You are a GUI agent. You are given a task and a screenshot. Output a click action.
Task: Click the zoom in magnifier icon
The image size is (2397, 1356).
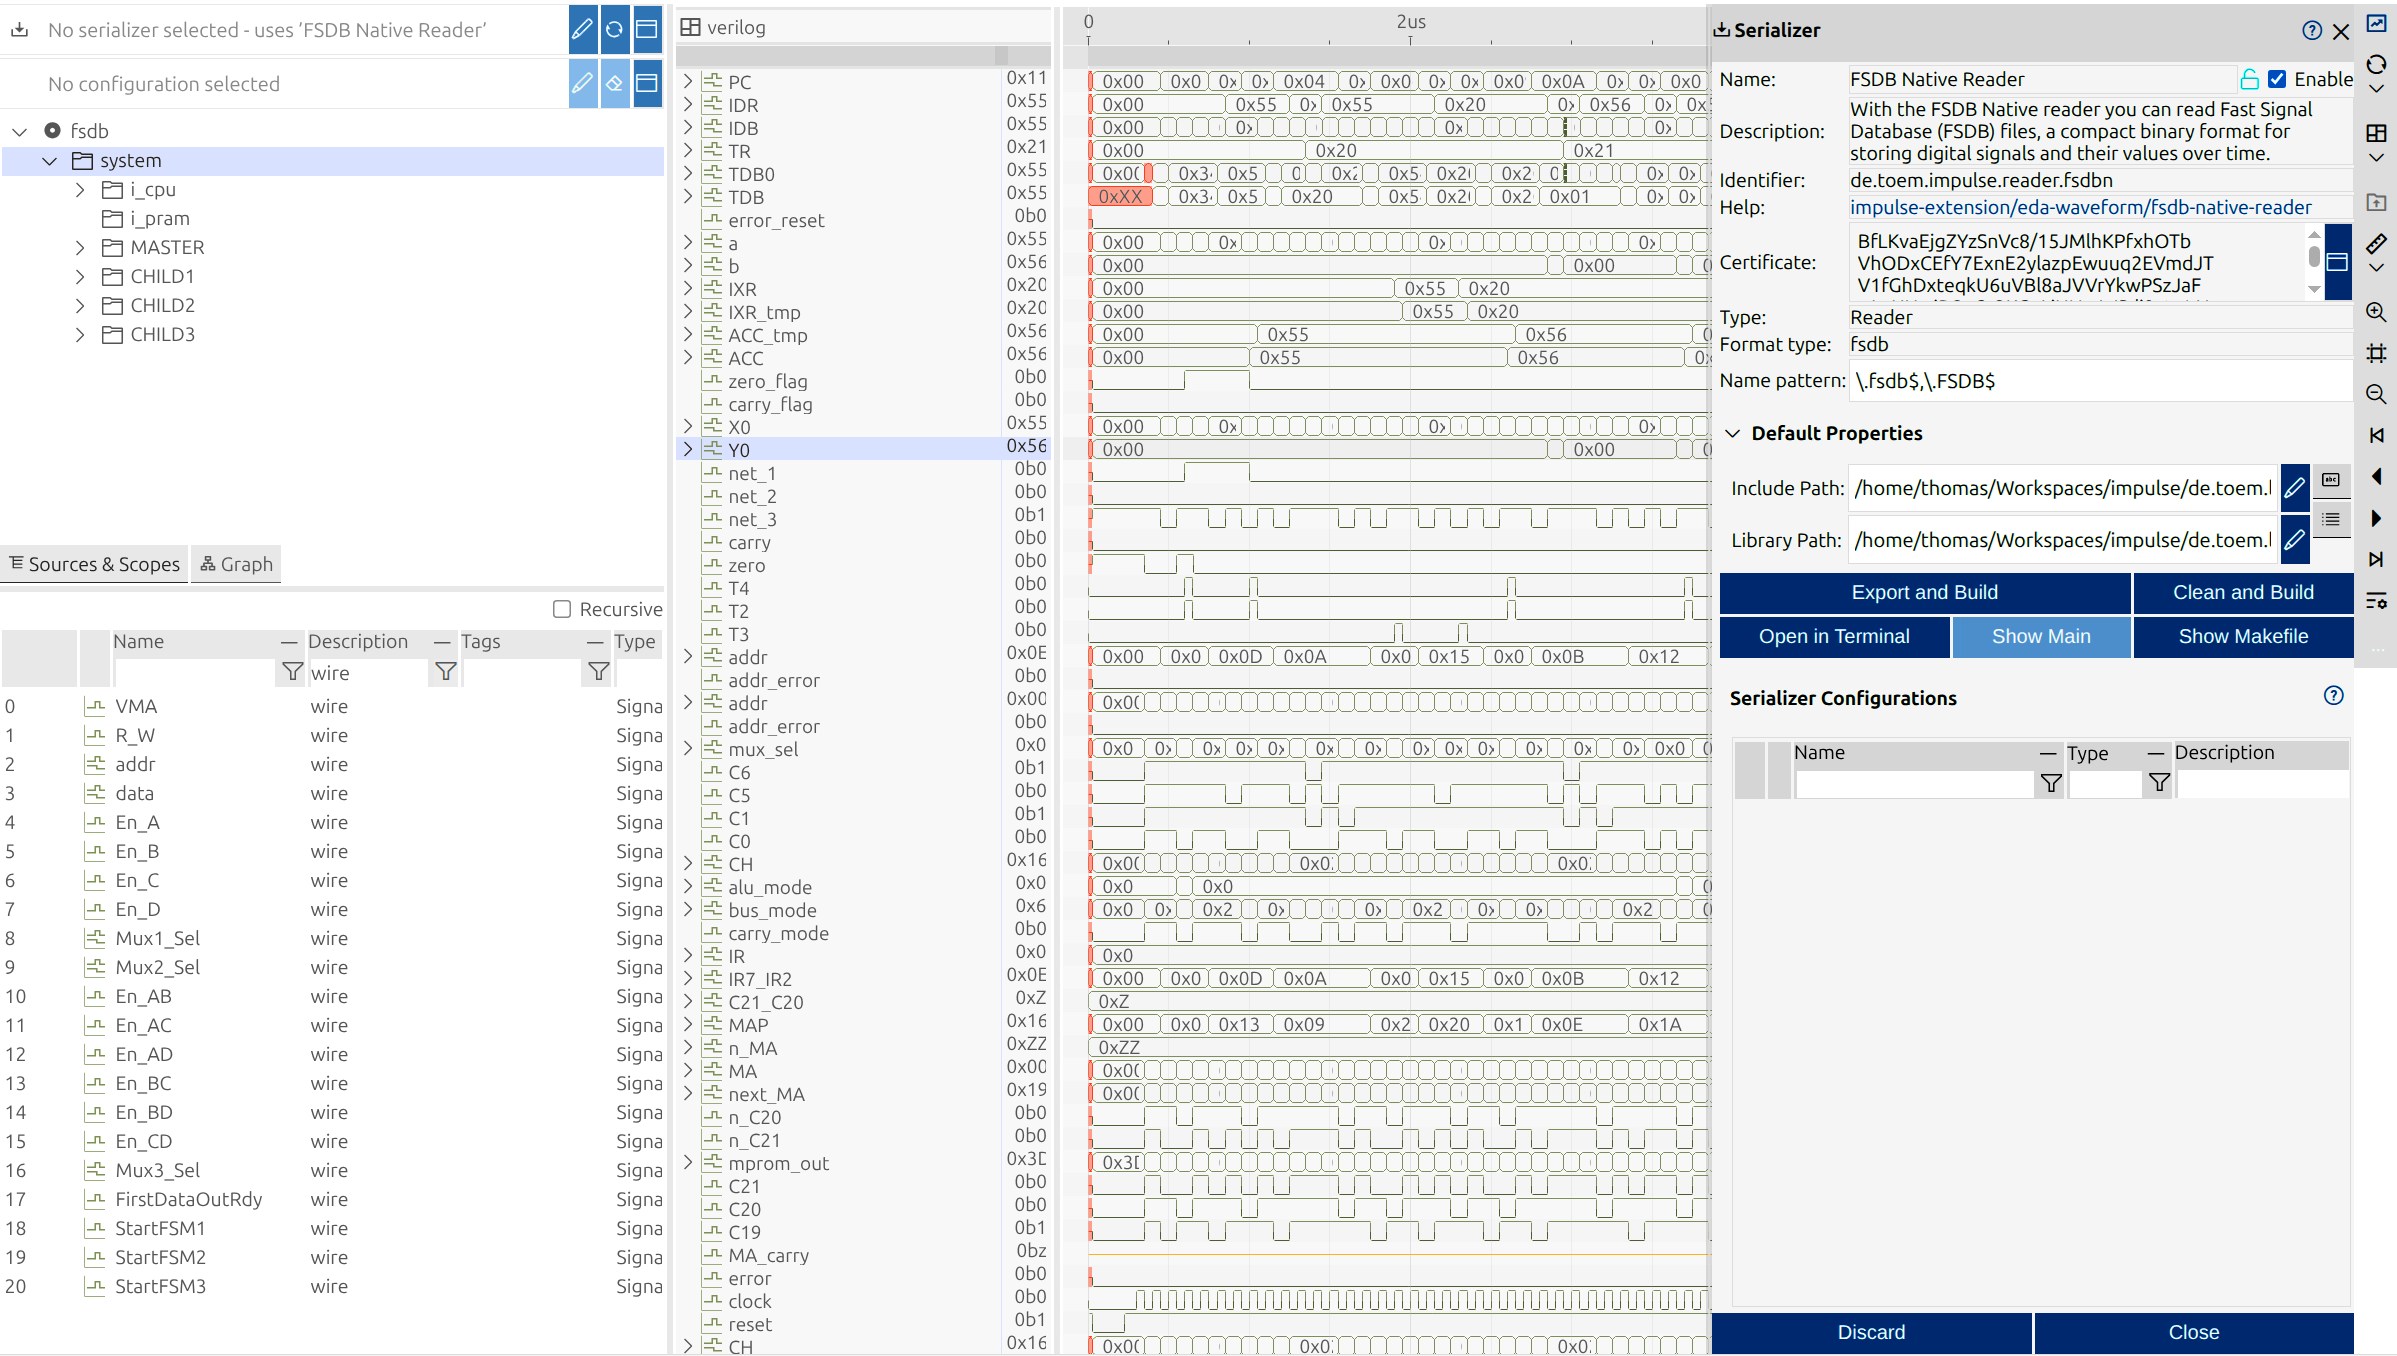2376,312
